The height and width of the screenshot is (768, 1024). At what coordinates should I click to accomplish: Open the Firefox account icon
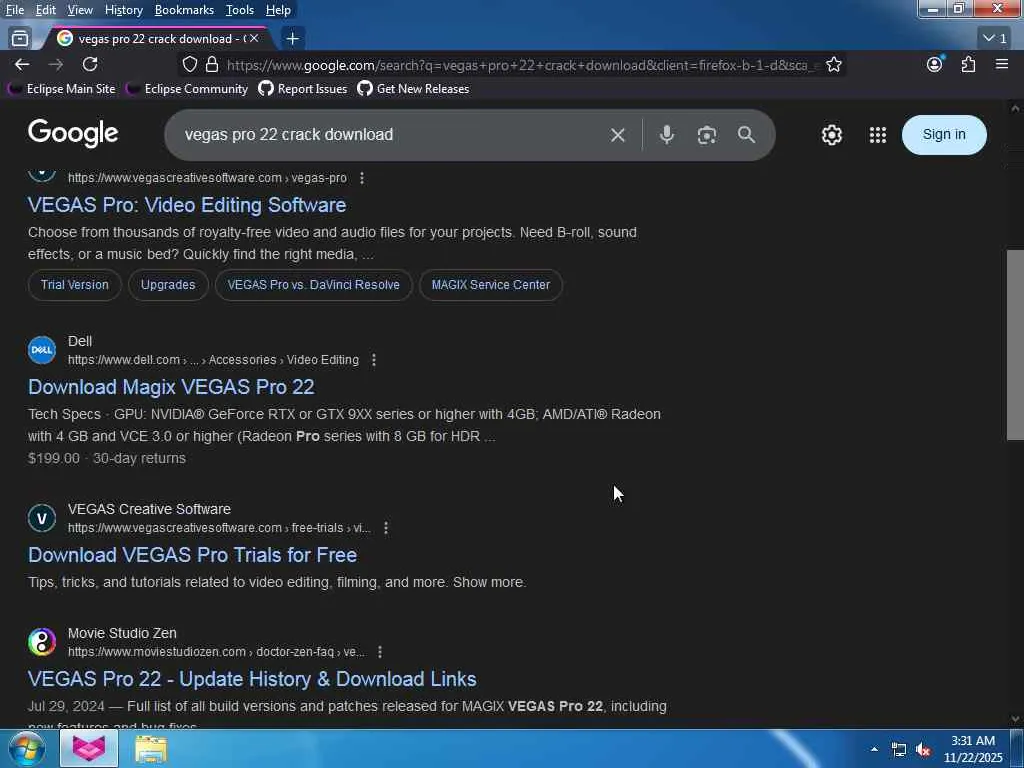click(935, 64)
